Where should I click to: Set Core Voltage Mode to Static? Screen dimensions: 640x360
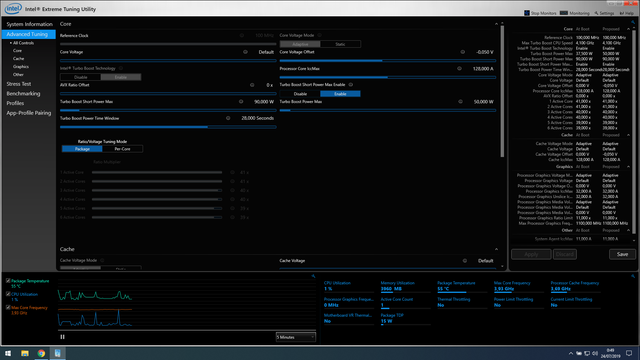pyautogui.click(x=340, y=44)
